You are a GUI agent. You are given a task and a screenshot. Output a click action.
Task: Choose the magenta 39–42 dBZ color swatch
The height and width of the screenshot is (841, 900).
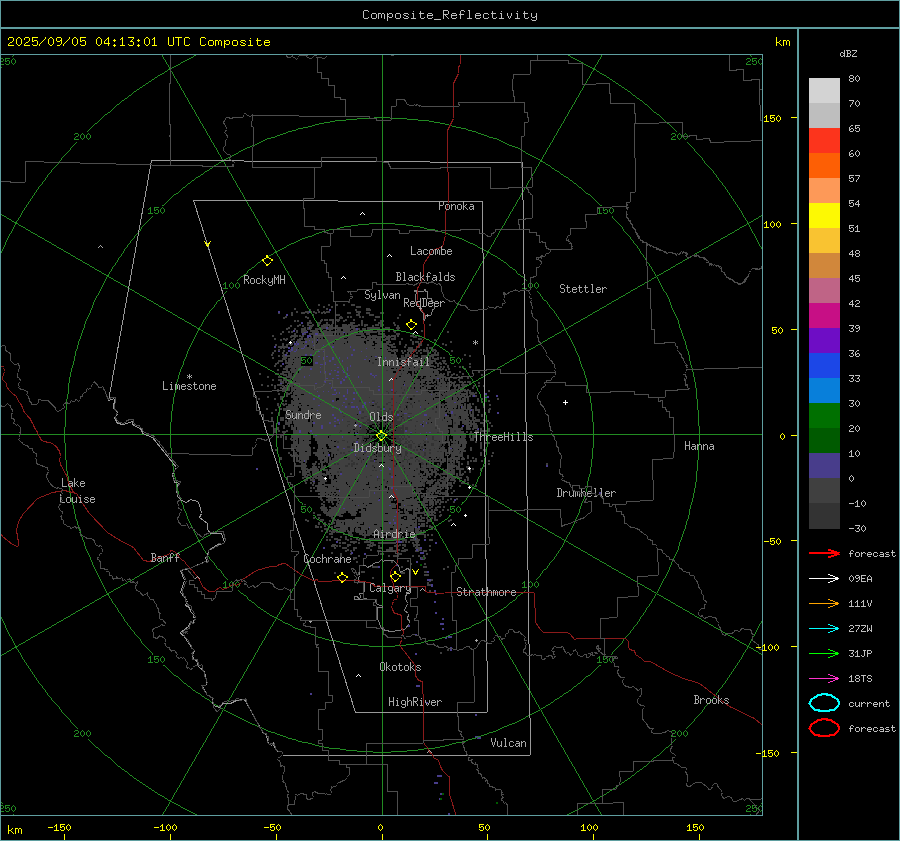coord(824,316)
